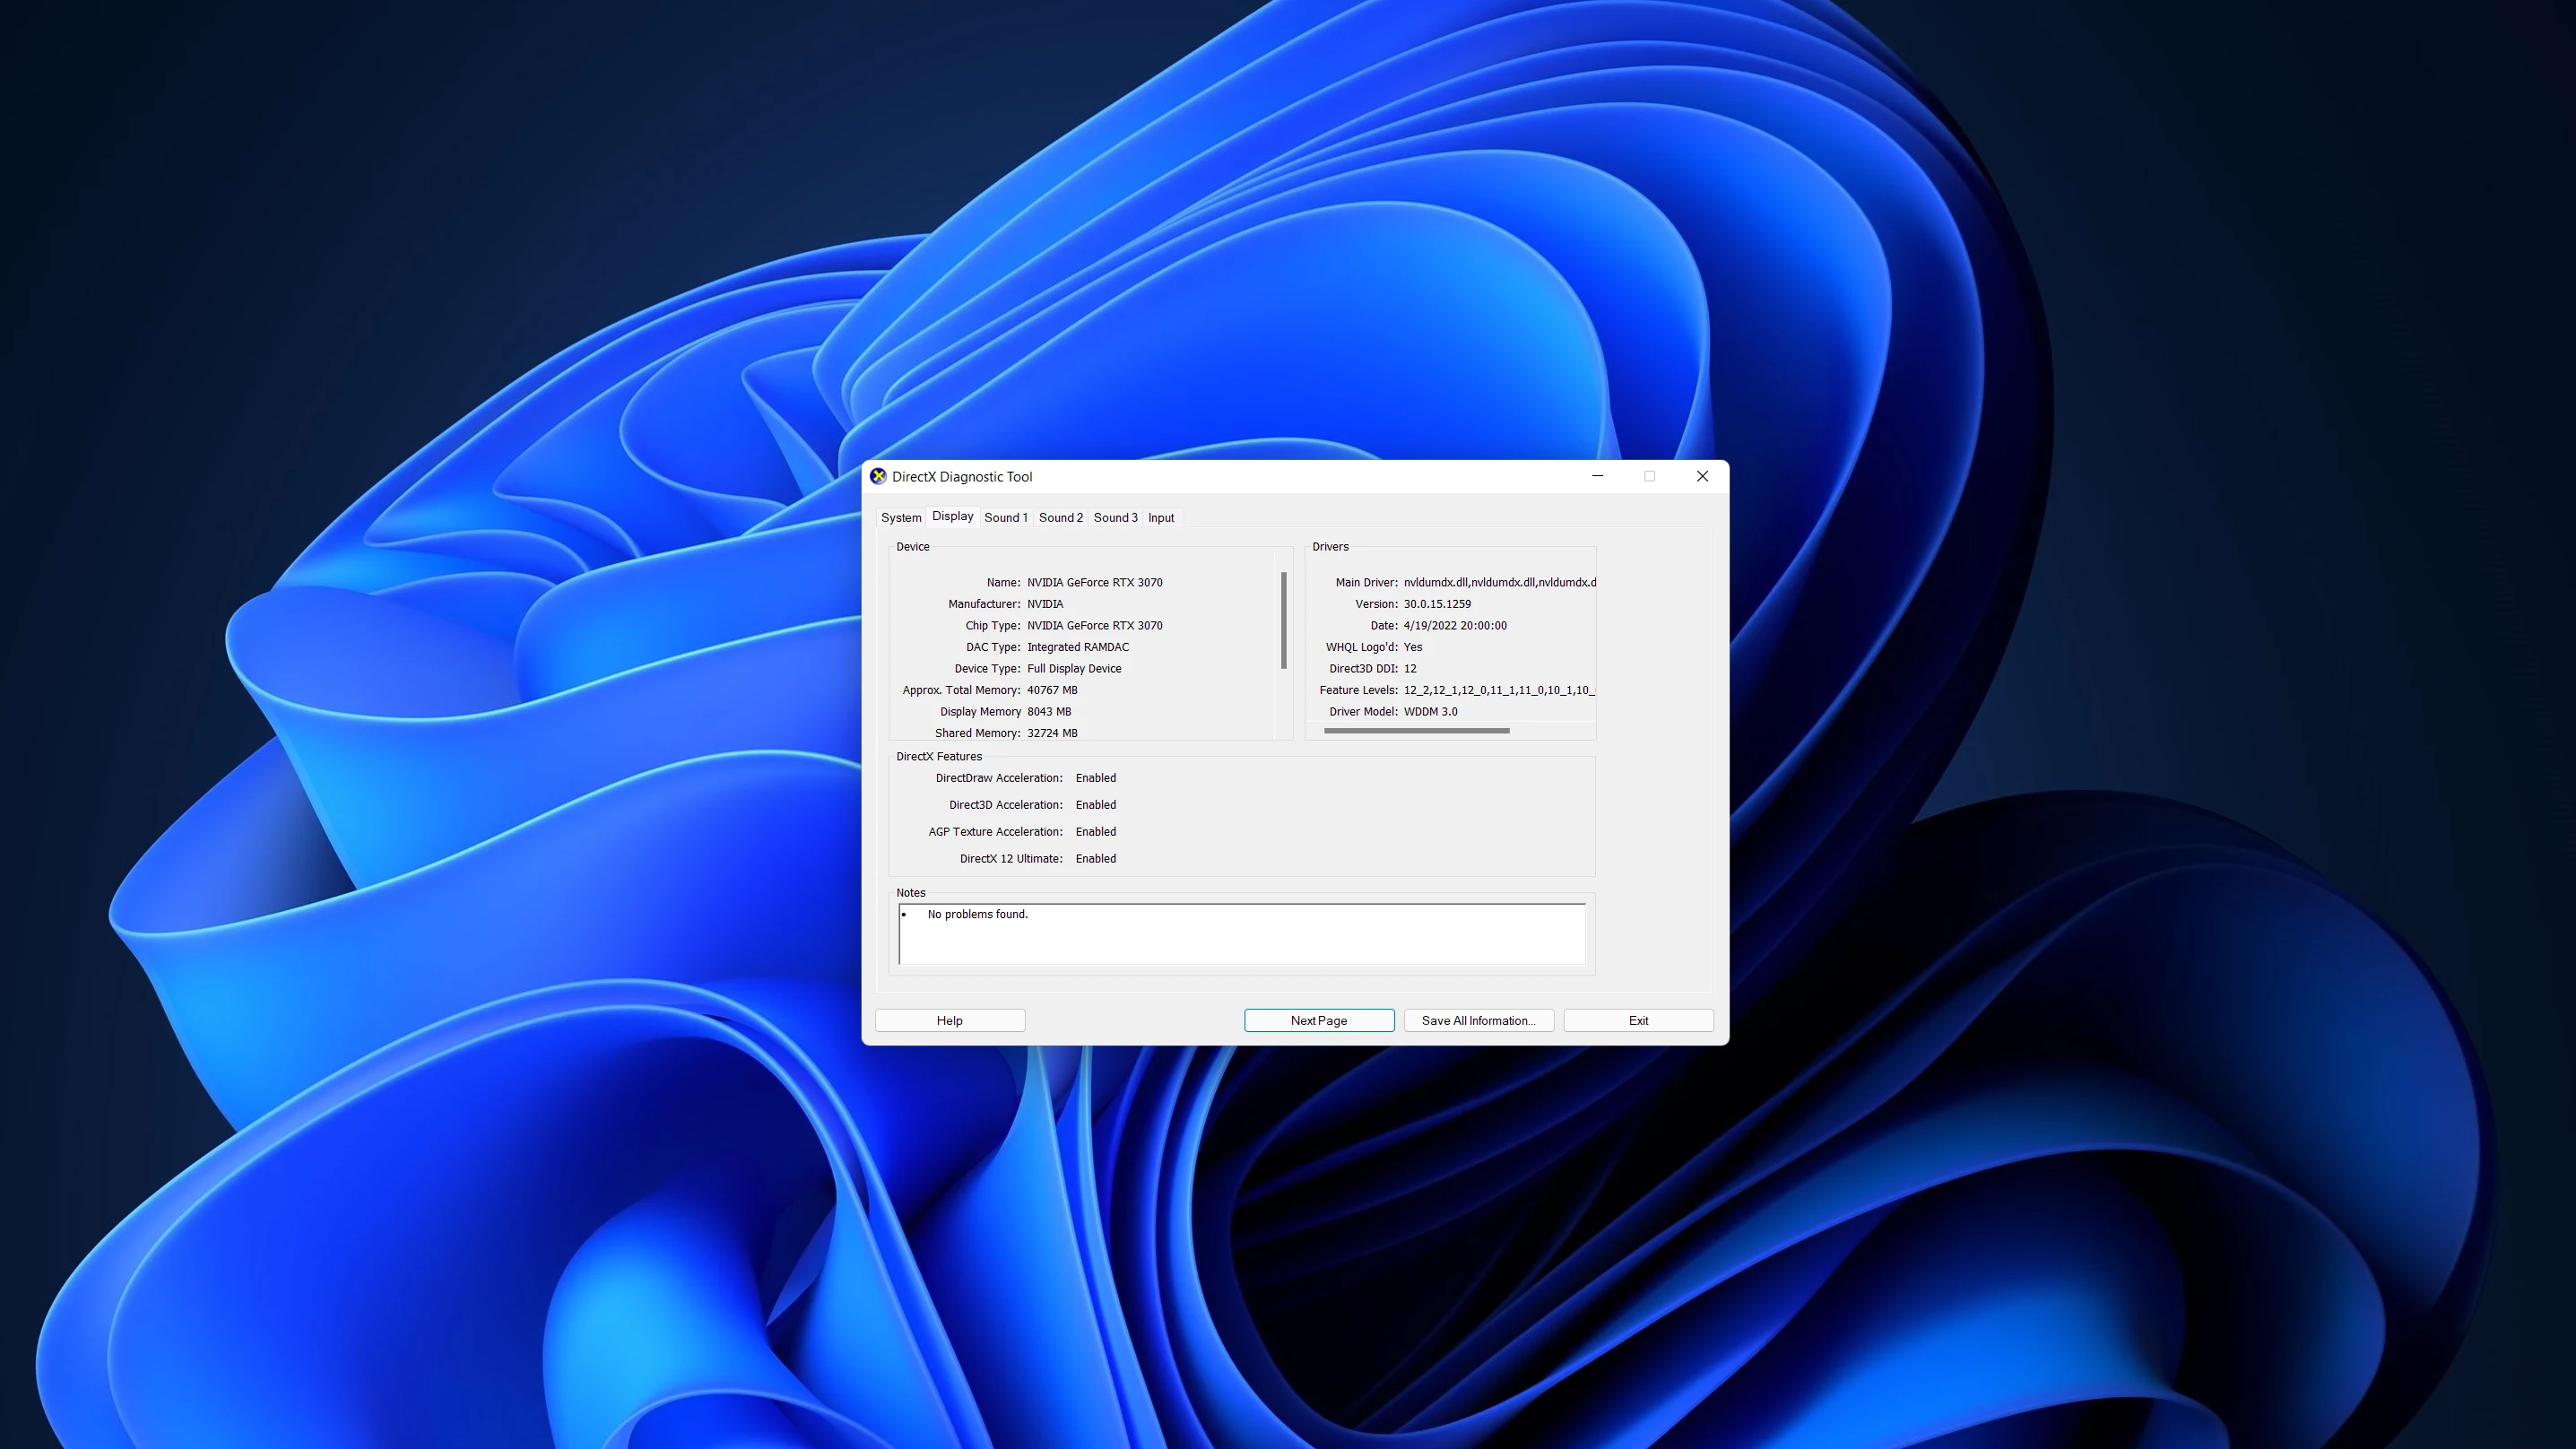Go to the Sound 2 tab

pyautogui.click(x=1060, y=518)
